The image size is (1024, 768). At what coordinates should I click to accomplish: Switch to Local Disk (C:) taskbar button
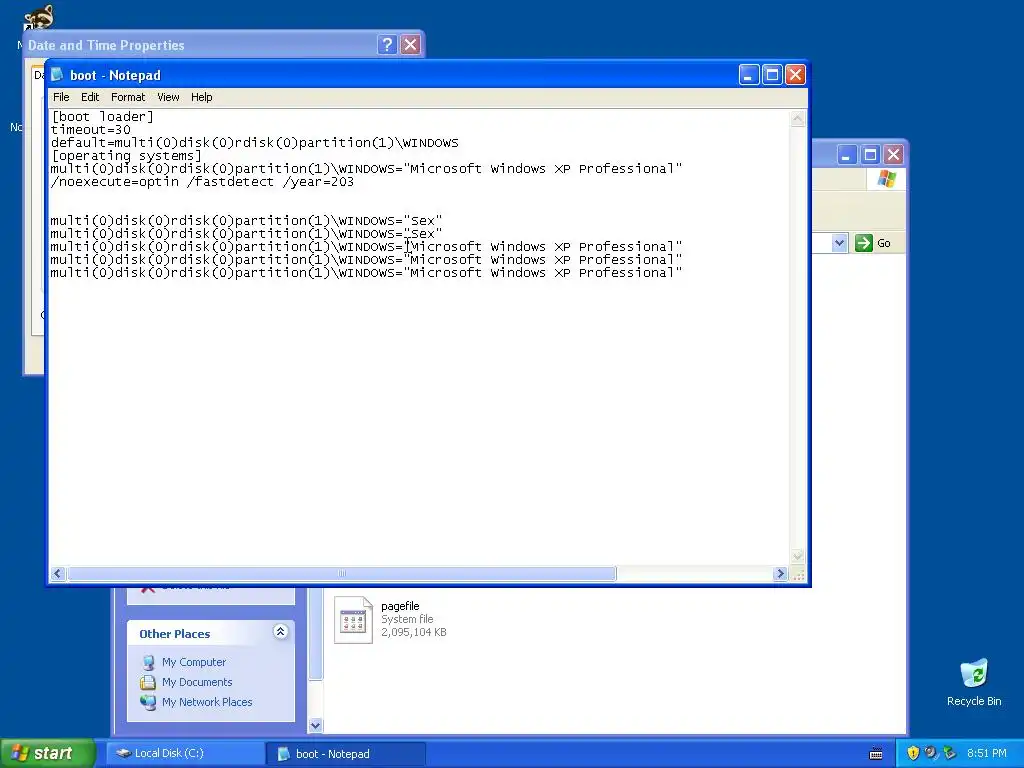pyautogui.click(x=185, y=753)
